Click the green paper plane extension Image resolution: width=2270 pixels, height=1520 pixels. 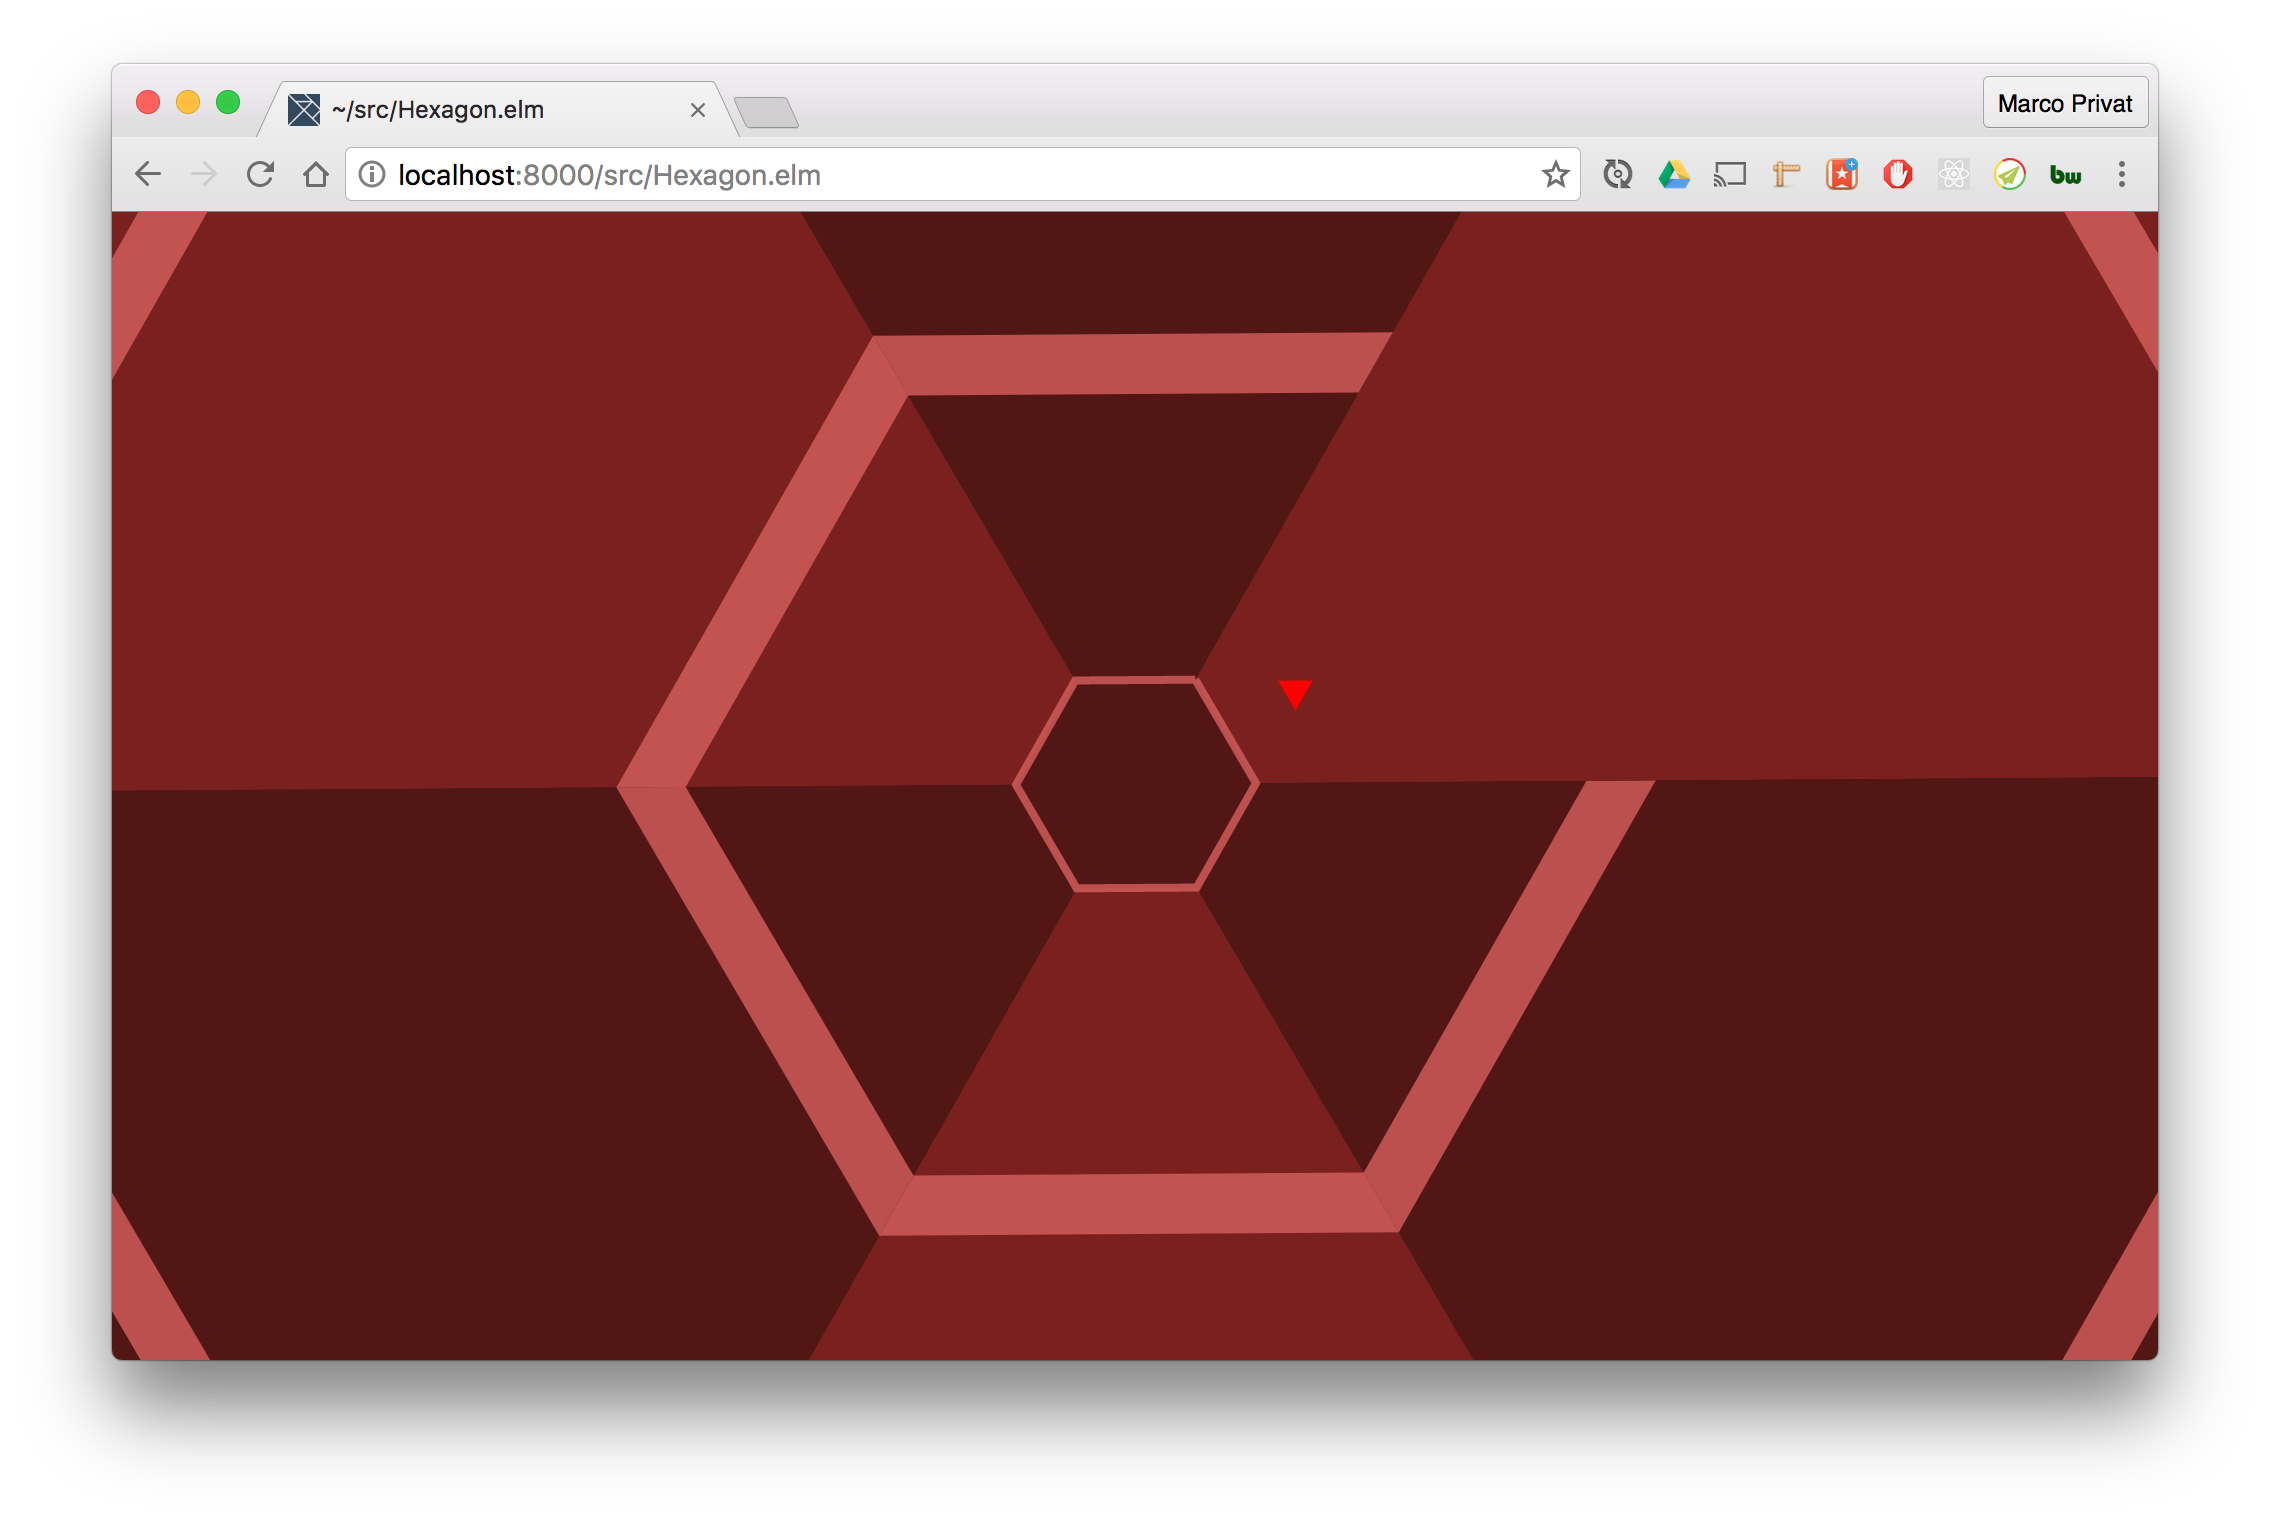click(x=2009, y=174)
